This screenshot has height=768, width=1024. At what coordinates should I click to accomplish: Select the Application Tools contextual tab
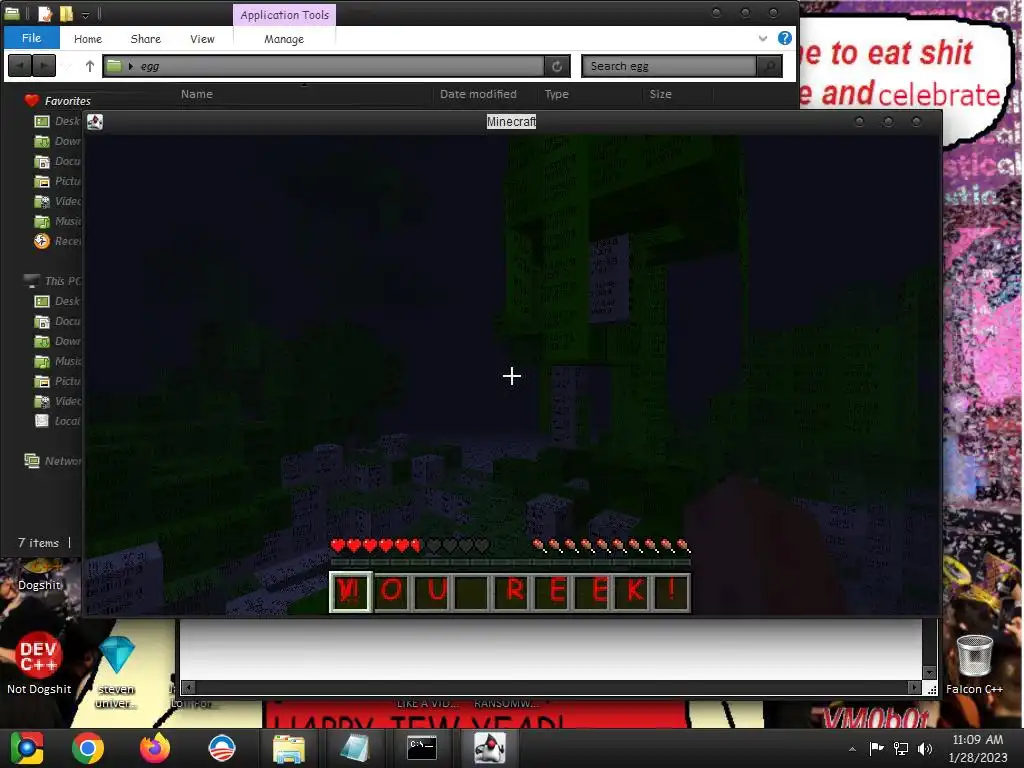tap(284, 14)
